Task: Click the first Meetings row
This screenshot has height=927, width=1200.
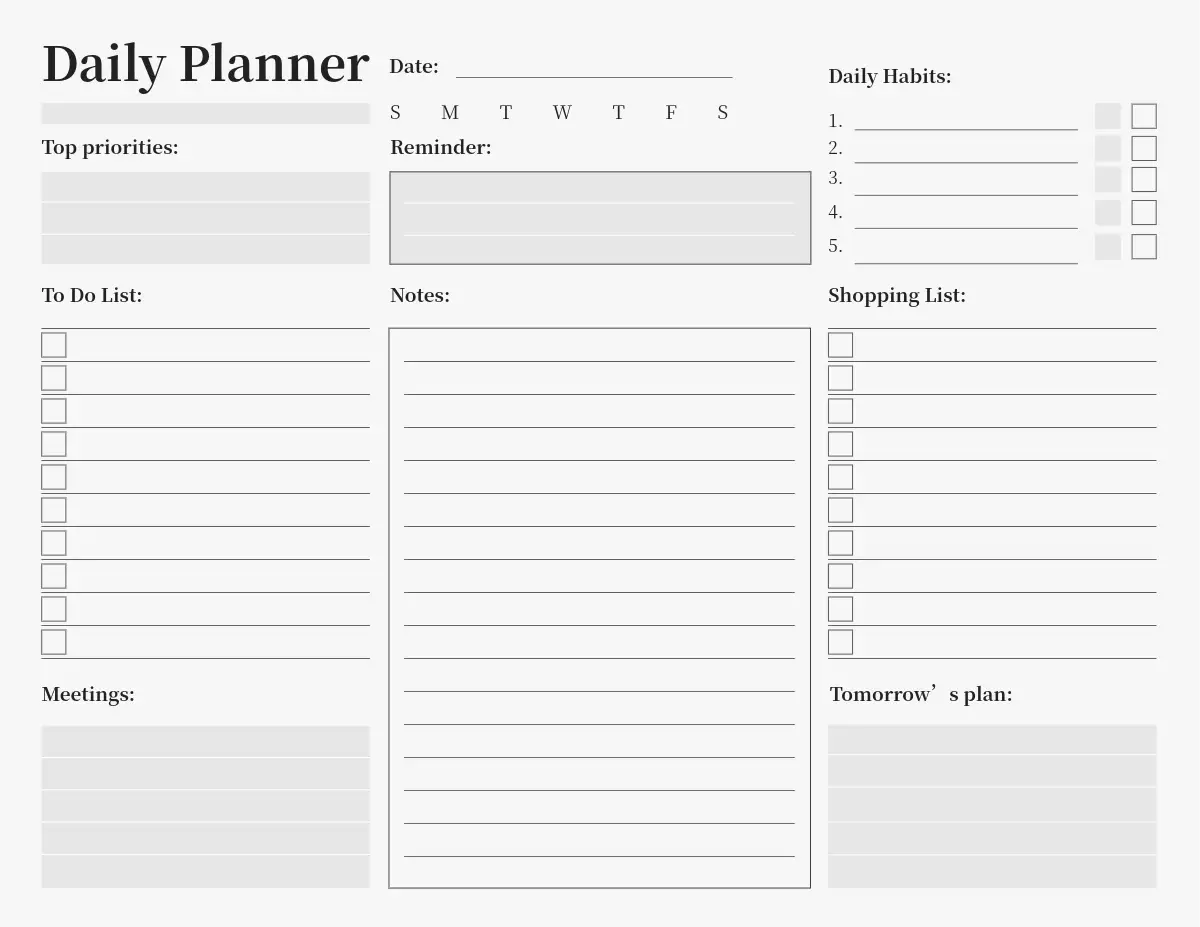Action: (x=205, y=742)
